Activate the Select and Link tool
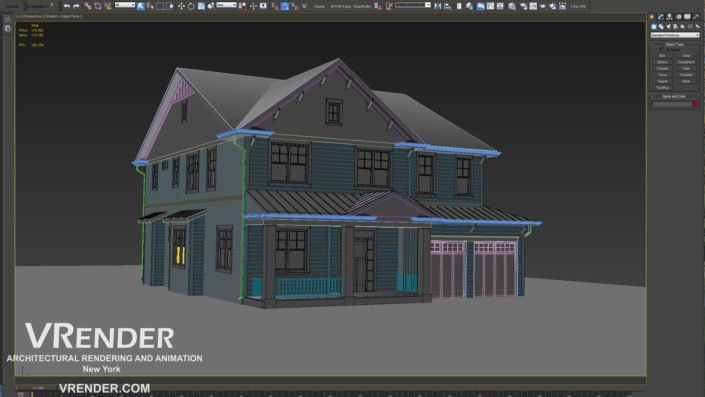Screen dimensions: 705x397 click(88, 6)
